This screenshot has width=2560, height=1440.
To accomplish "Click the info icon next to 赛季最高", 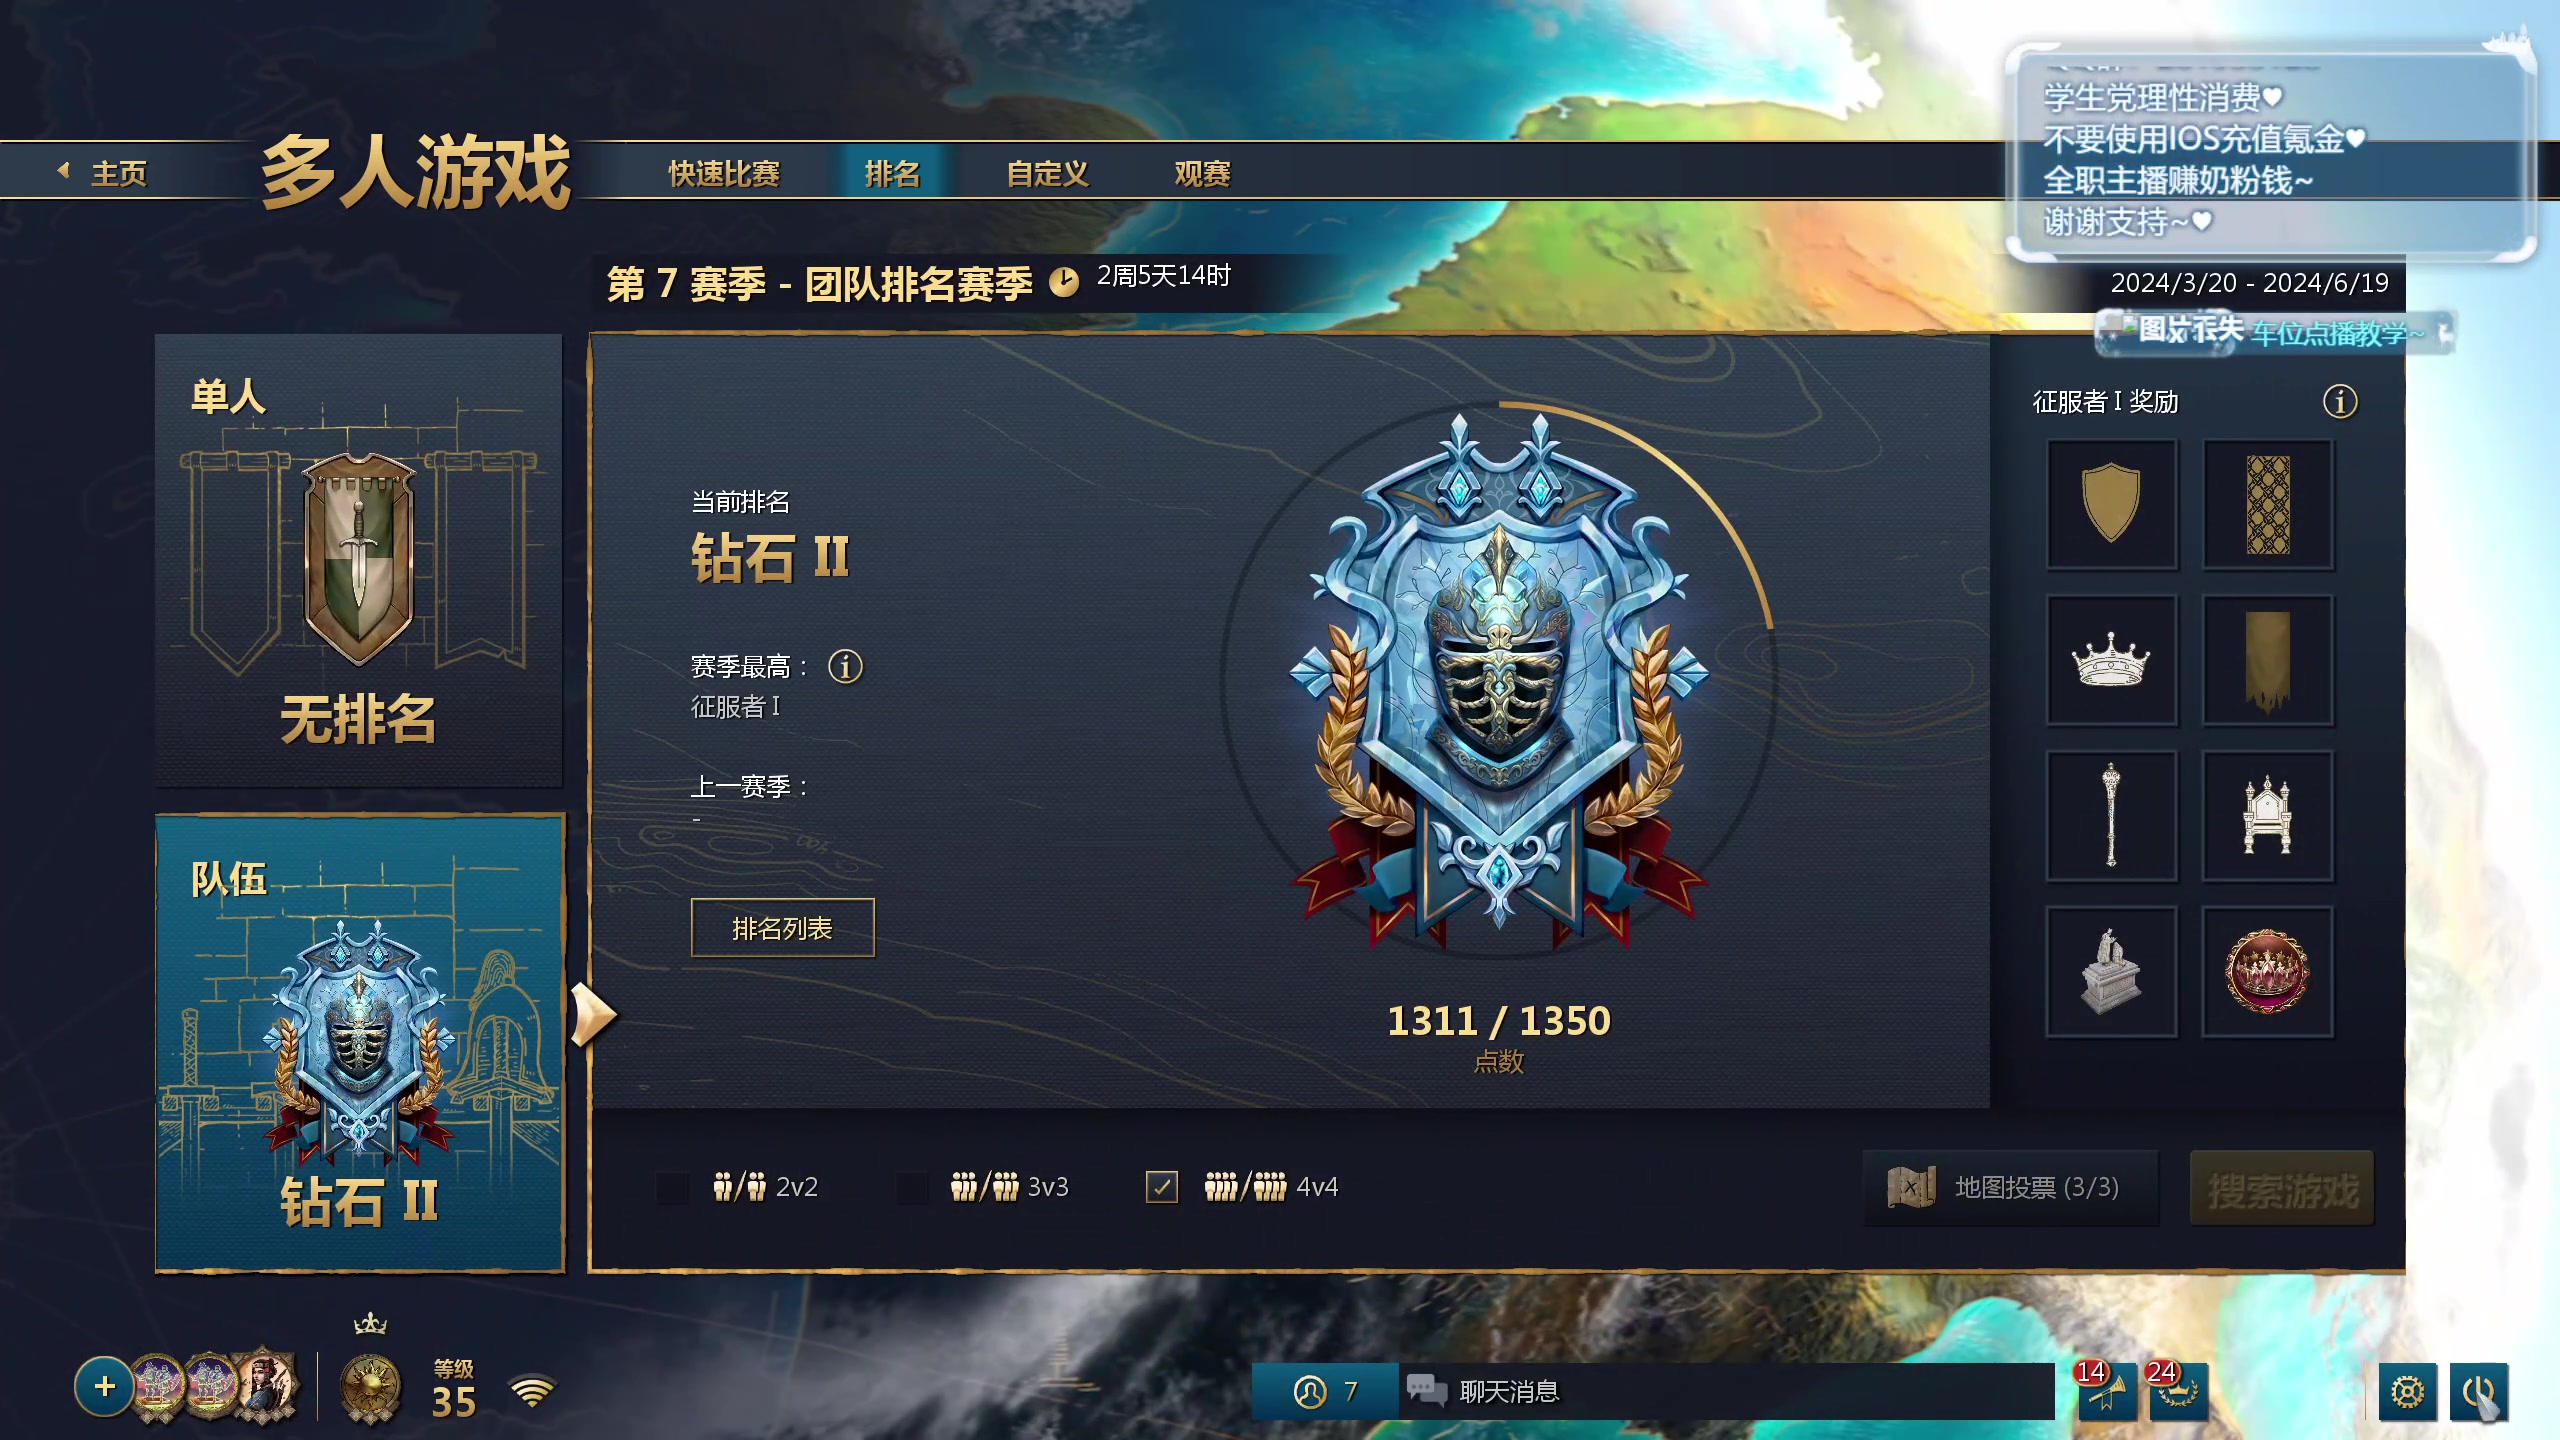I will pos(845,666).
